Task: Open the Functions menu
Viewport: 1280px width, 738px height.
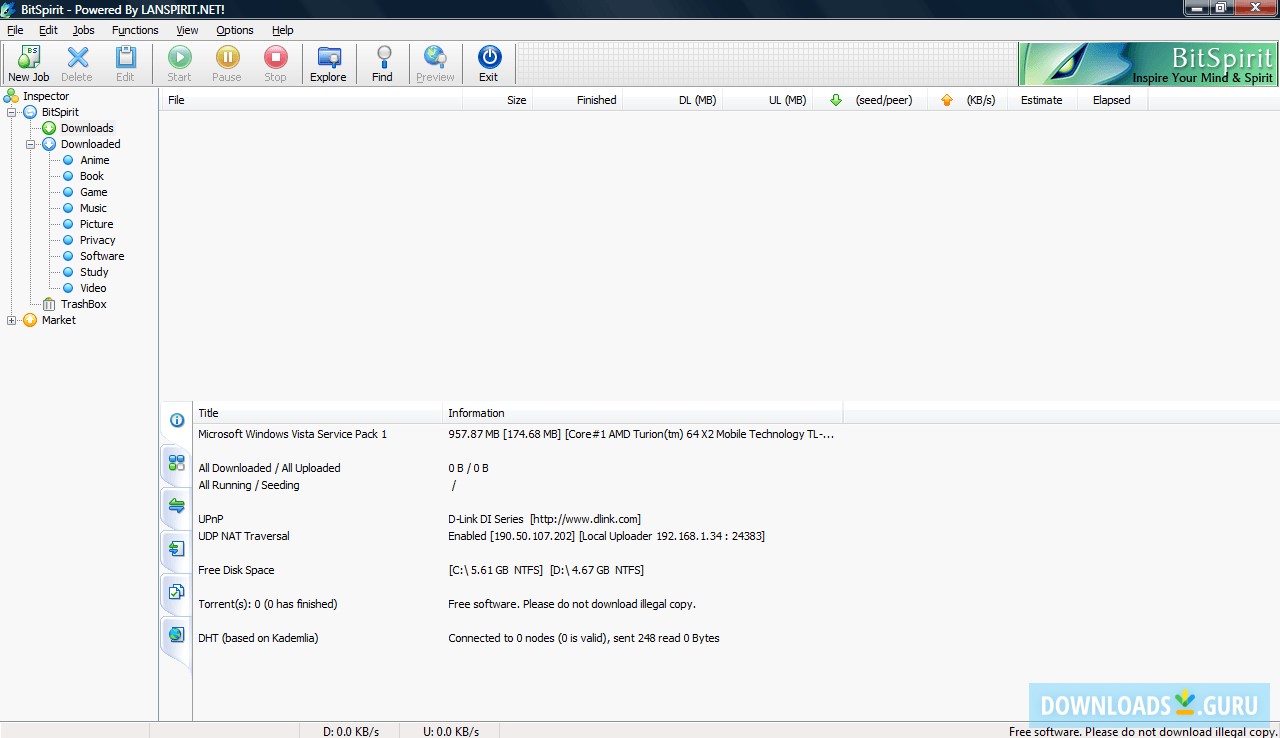Action: [135, 30]
